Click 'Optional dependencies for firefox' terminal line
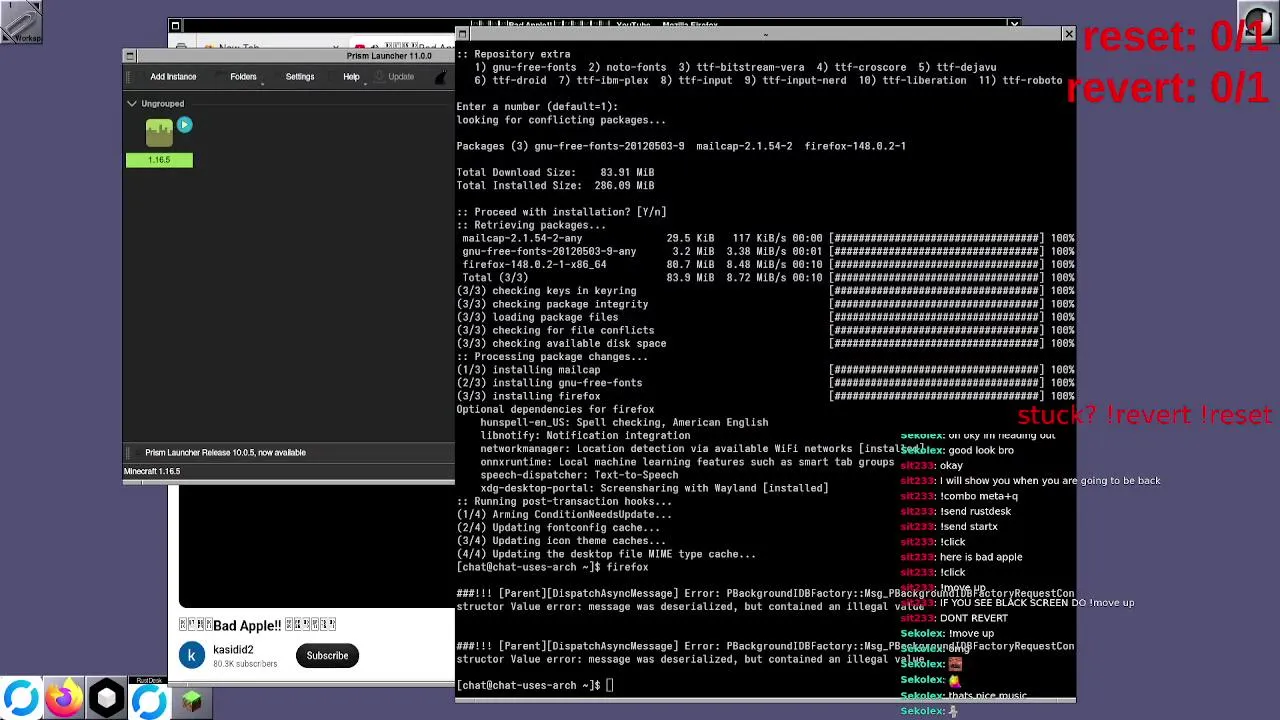This screenshot has width=1280, height=720. [555, 409]
